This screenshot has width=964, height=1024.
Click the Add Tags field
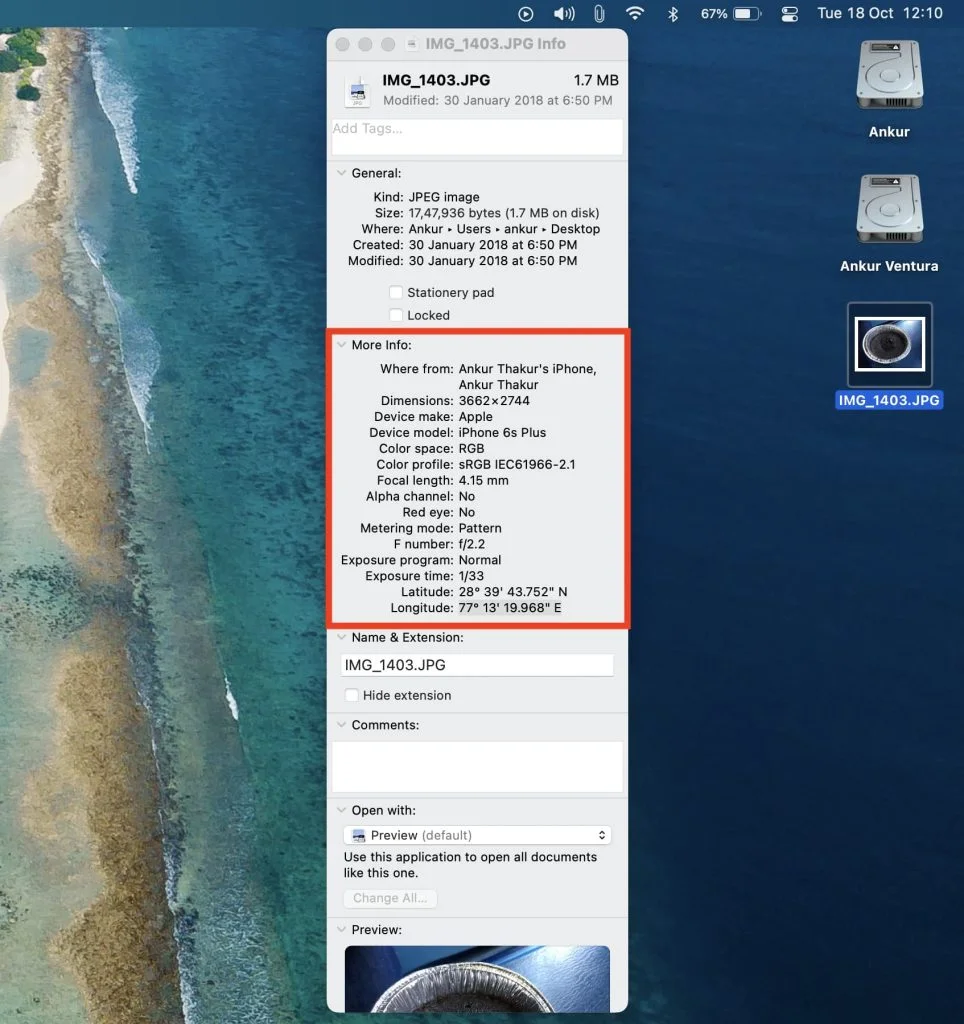tap(477, 136)
